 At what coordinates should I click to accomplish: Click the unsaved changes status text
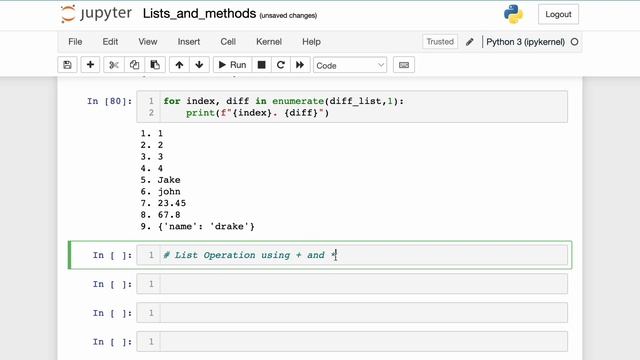coord(288,16)
